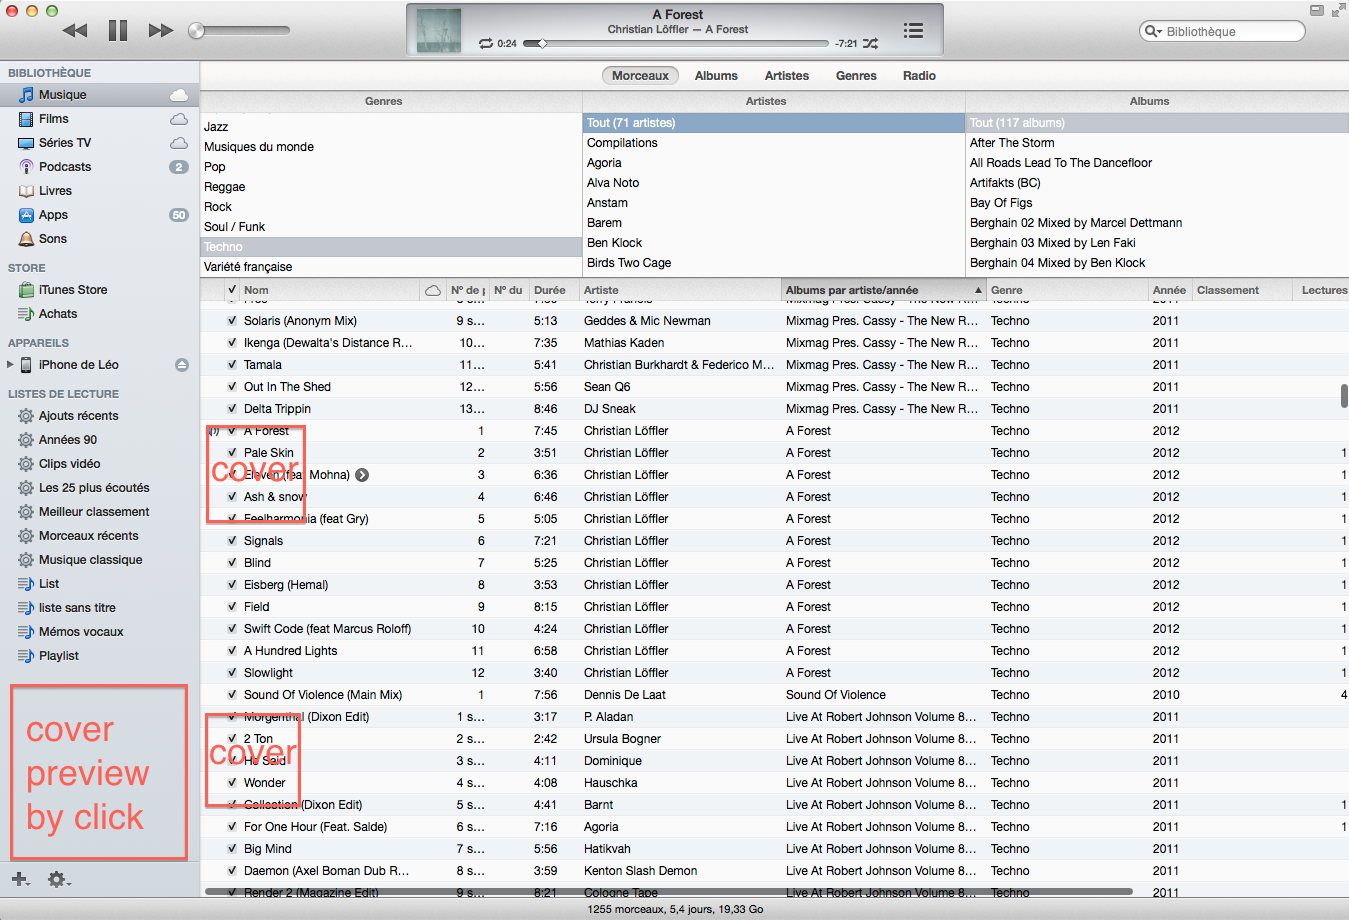Uncheck the Tamala track checkbox

point(232,365)
